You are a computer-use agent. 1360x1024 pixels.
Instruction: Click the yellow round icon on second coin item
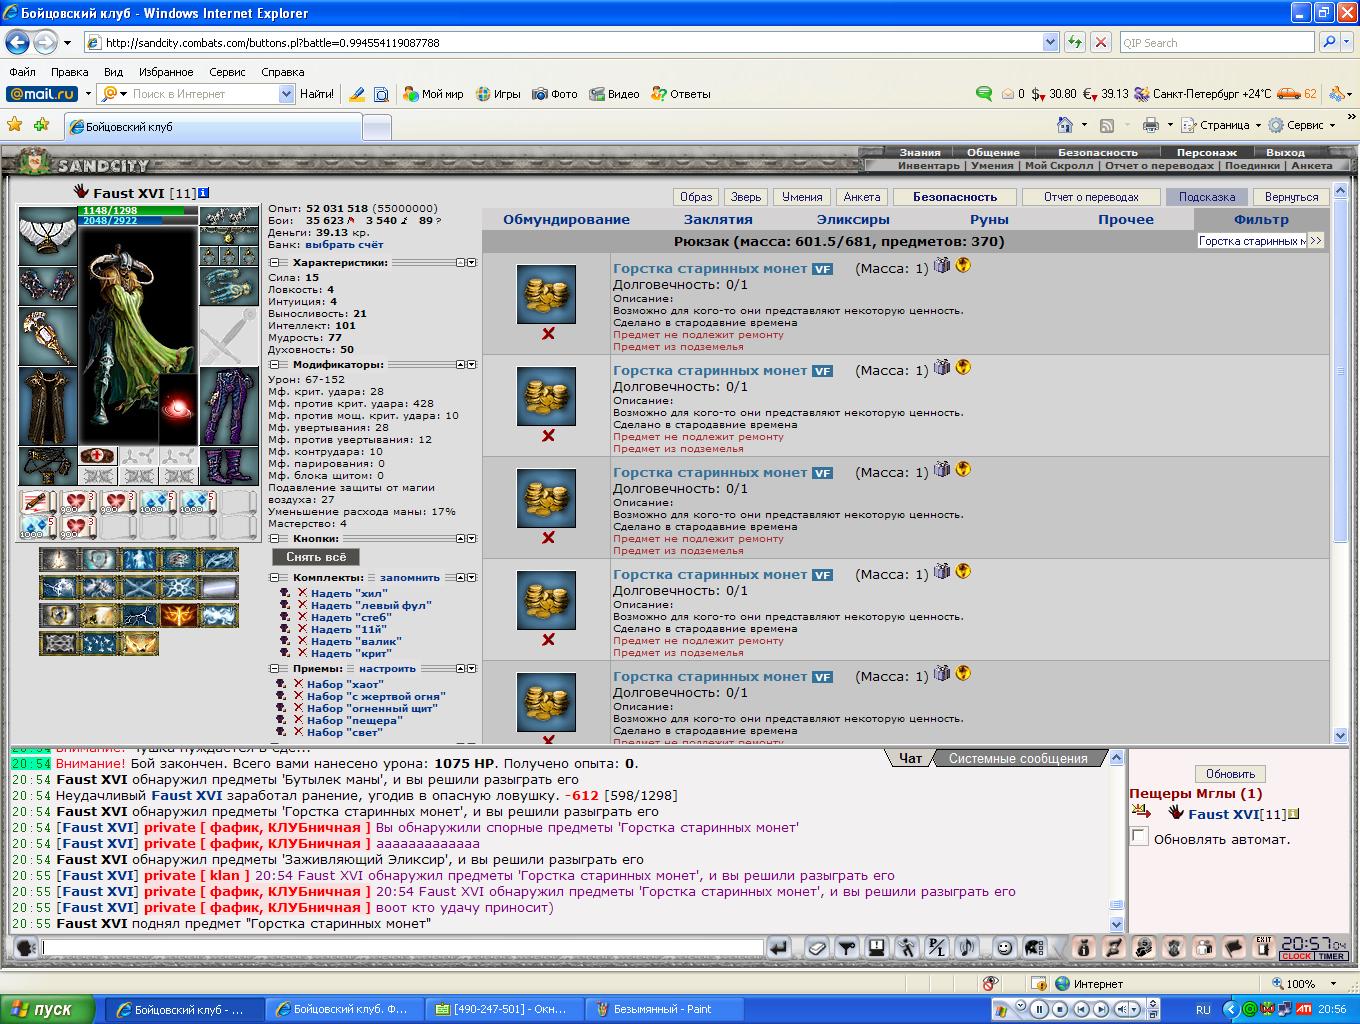[963, 367]
